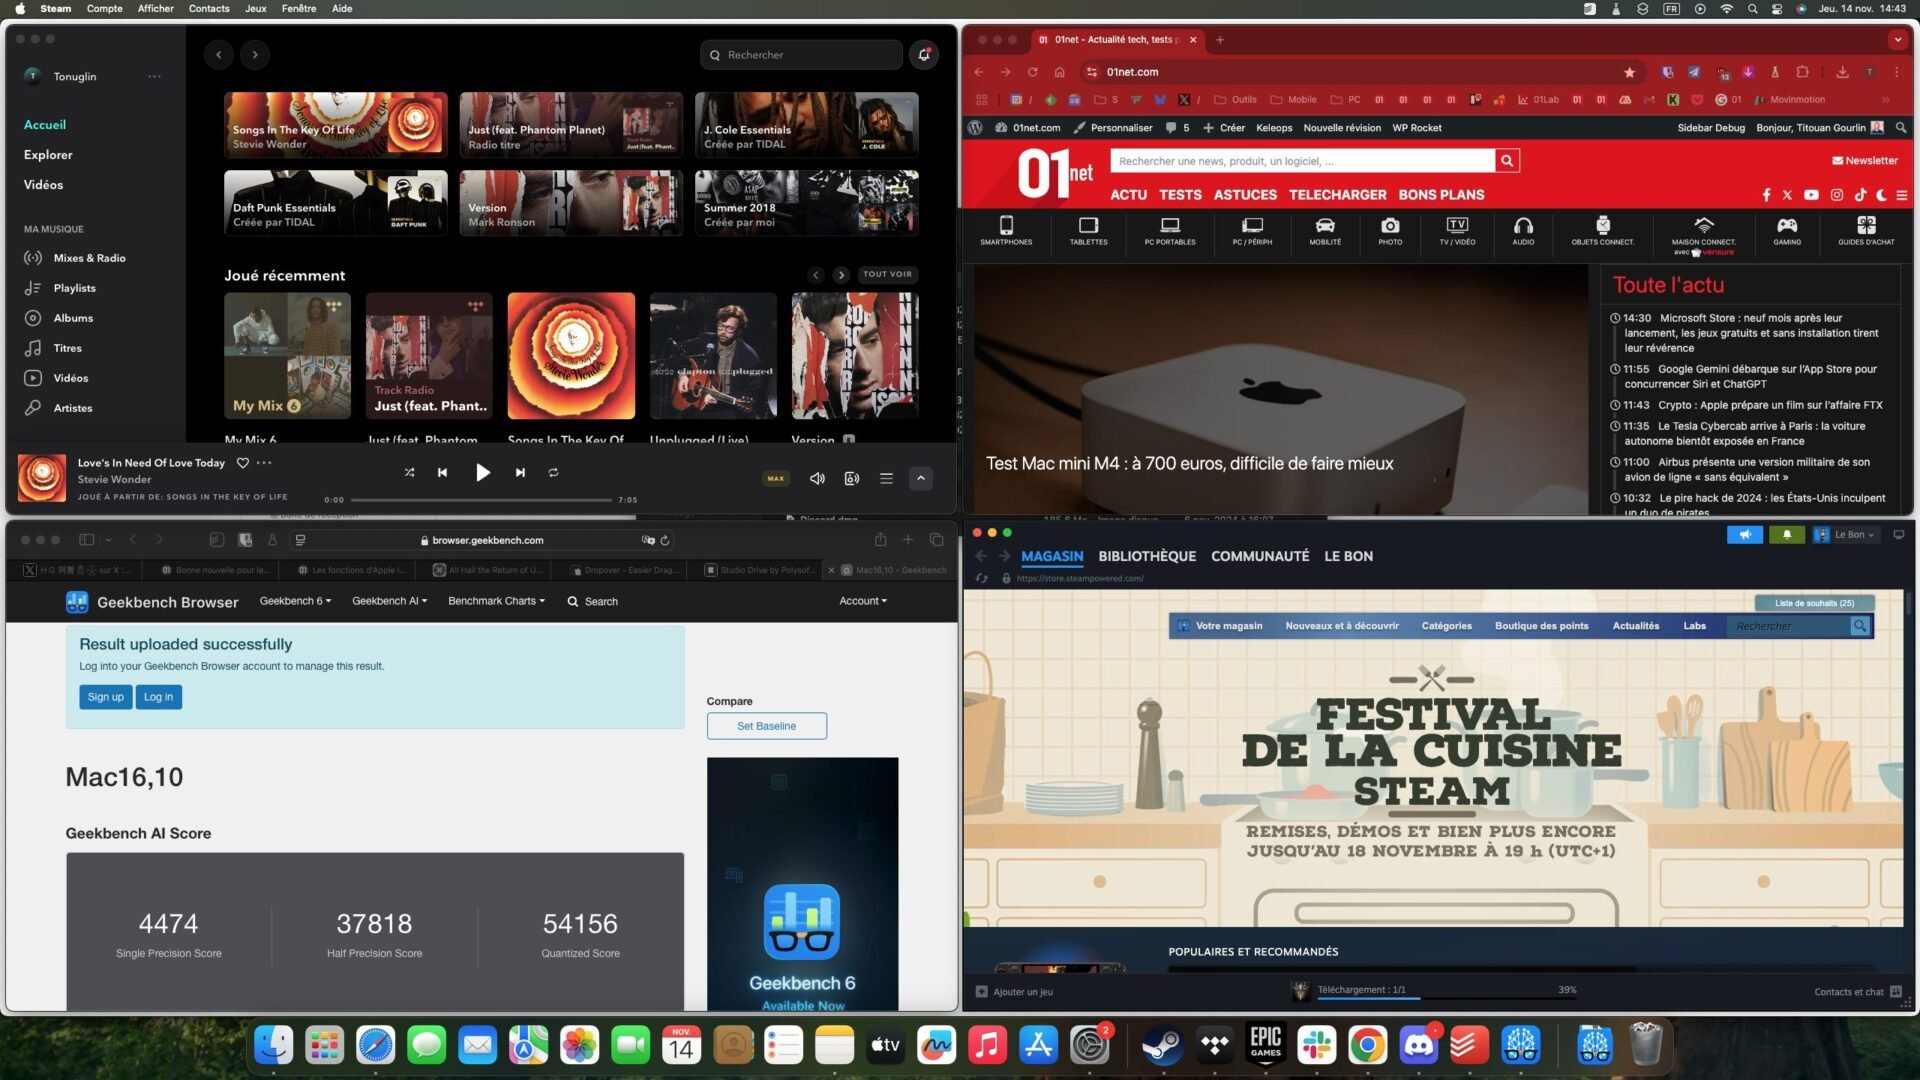Select Explorer in TIDAL navigation
The image size is (1920, 1080).
(x=48, y=155)
